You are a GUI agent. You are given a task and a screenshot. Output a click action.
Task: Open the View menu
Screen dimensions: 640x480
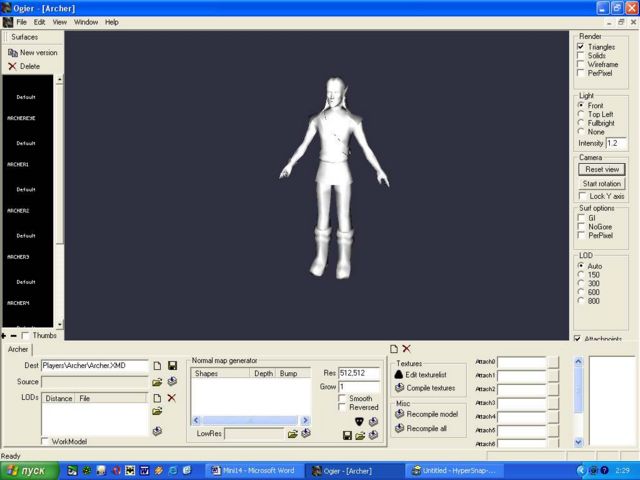pos(60,22)
